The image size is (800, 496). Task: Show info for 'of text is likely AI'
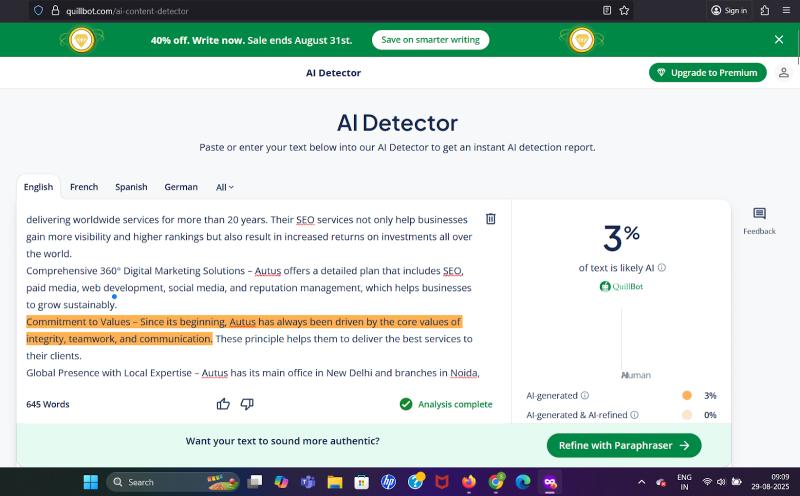[x=662, y=268]
